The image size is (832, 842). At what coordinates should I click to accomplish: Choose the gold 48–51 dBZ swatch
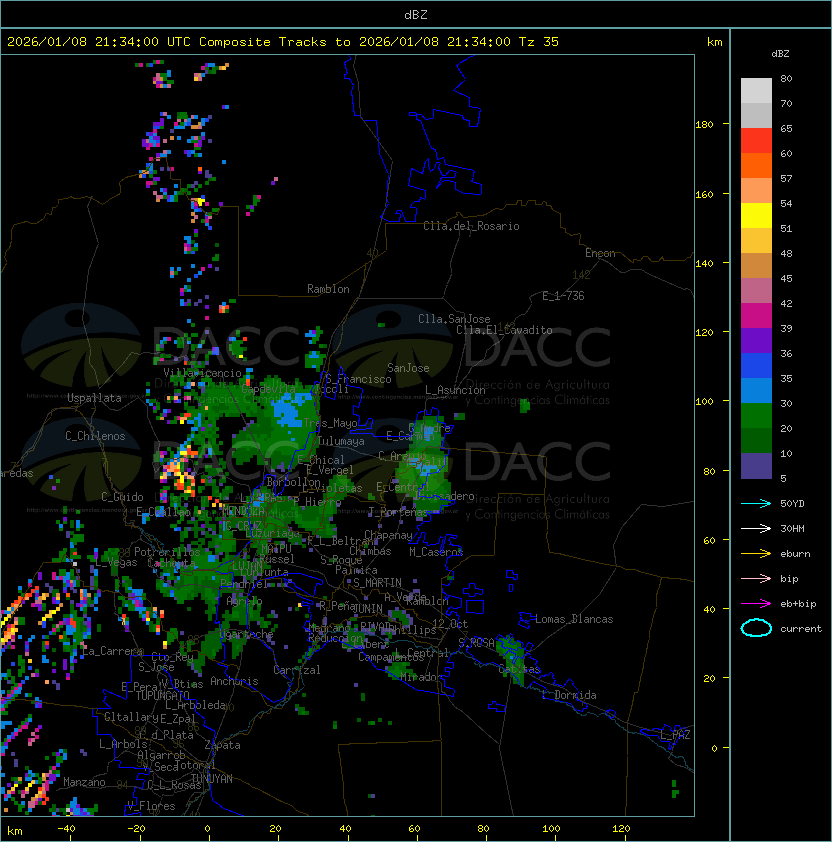coord(756,241)
